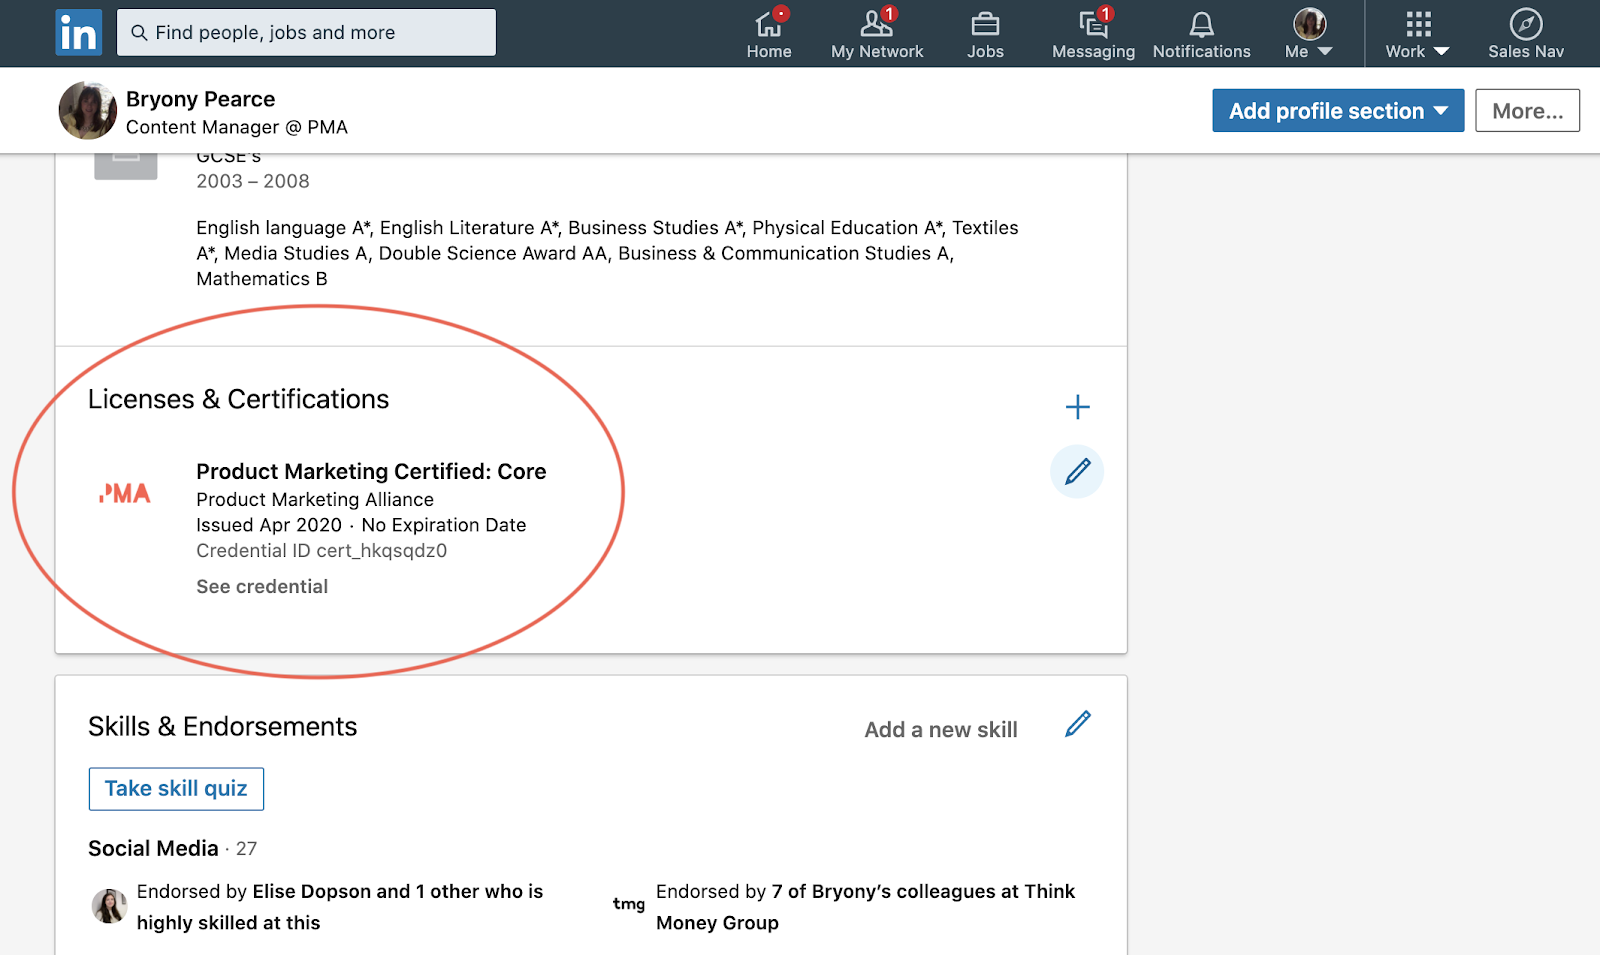Click Add a new skill
This screenshot has height=955, width=1600.
point(941,730)
